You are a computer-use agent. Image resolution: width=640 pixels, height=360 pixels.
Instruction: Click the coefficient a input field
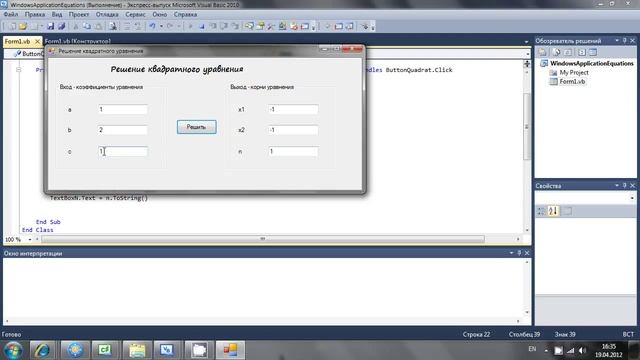[122, 109]
